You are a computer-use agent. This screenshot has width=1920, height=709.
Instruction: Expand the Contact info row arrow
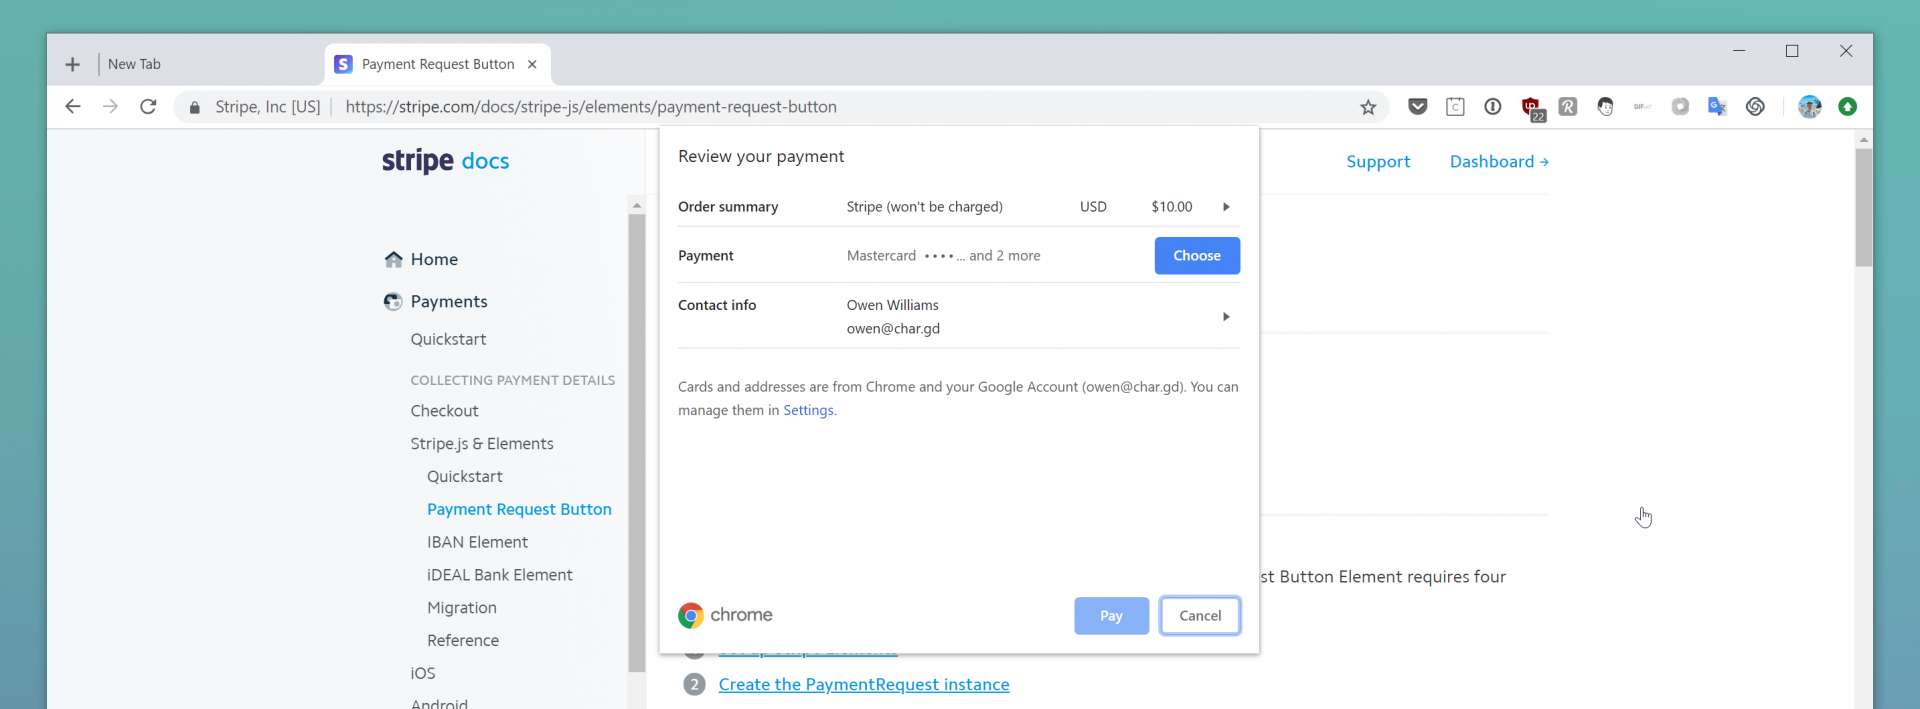[x=1225, y=316]
